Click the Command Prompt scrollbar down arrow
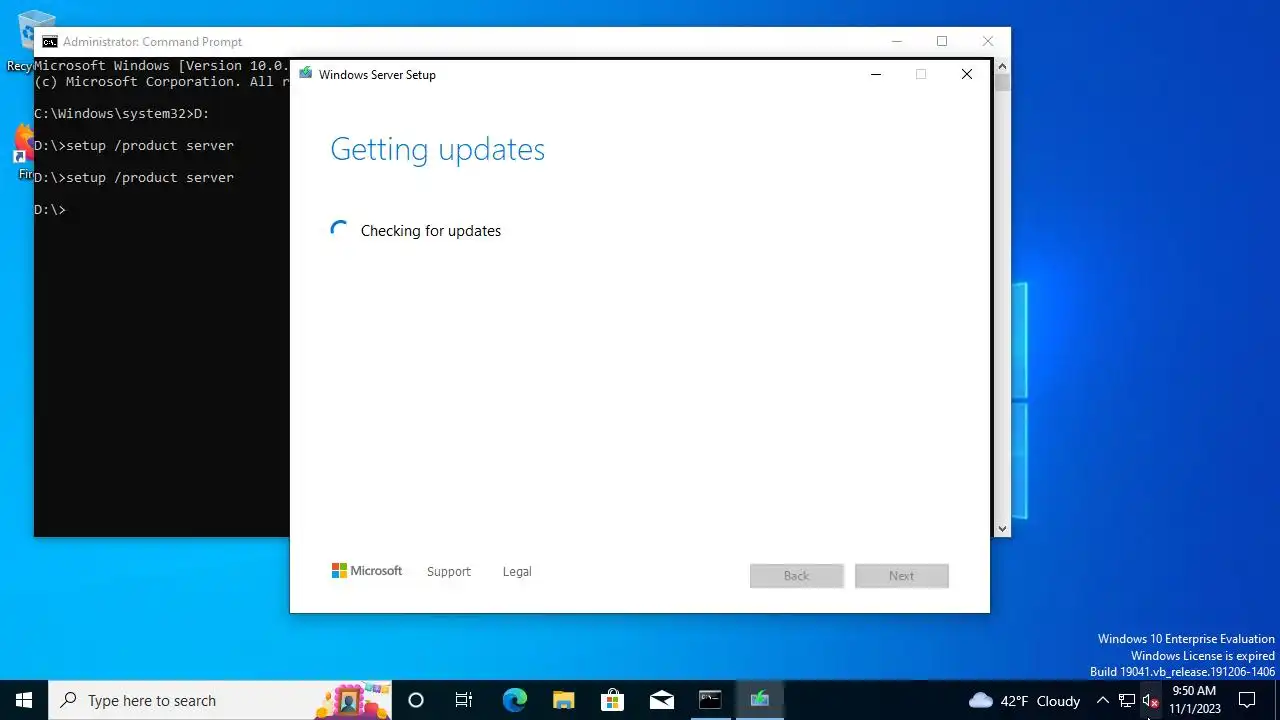1280x720 pixels. click(1002, 529)
